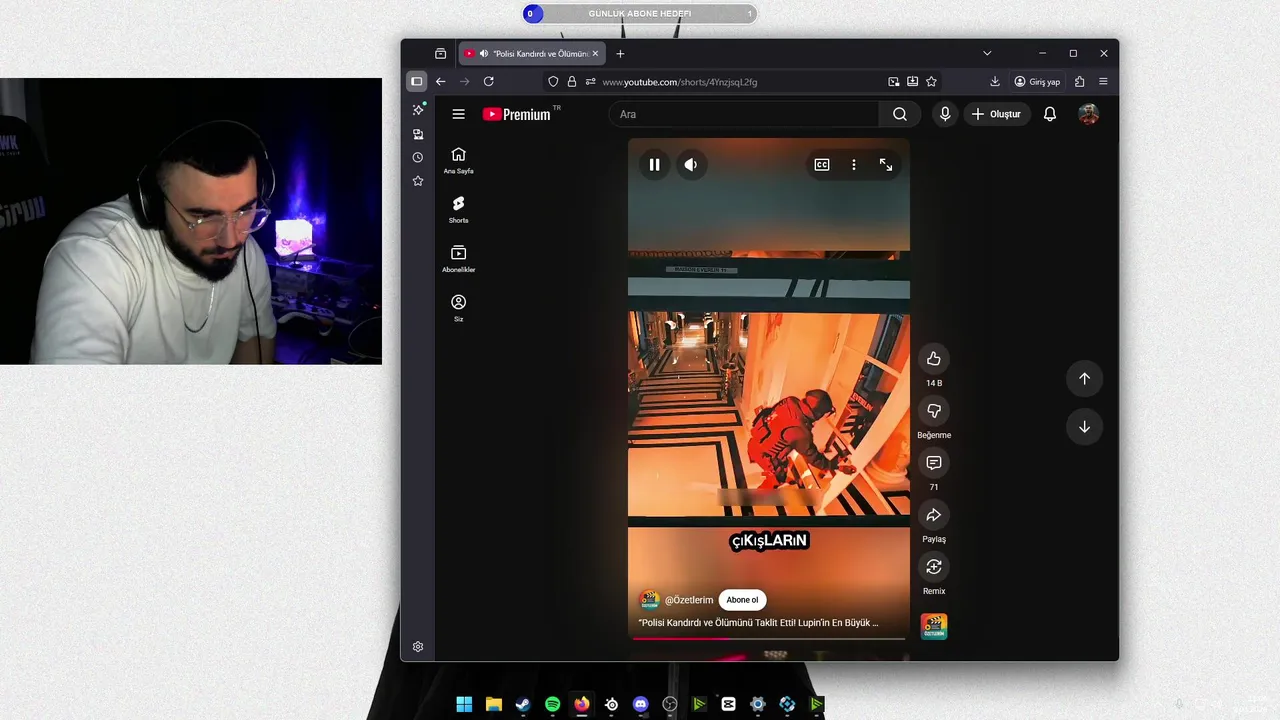Go to the previous short
Viewport: 1280px width, 720px height.
[x=1084, y=378]
